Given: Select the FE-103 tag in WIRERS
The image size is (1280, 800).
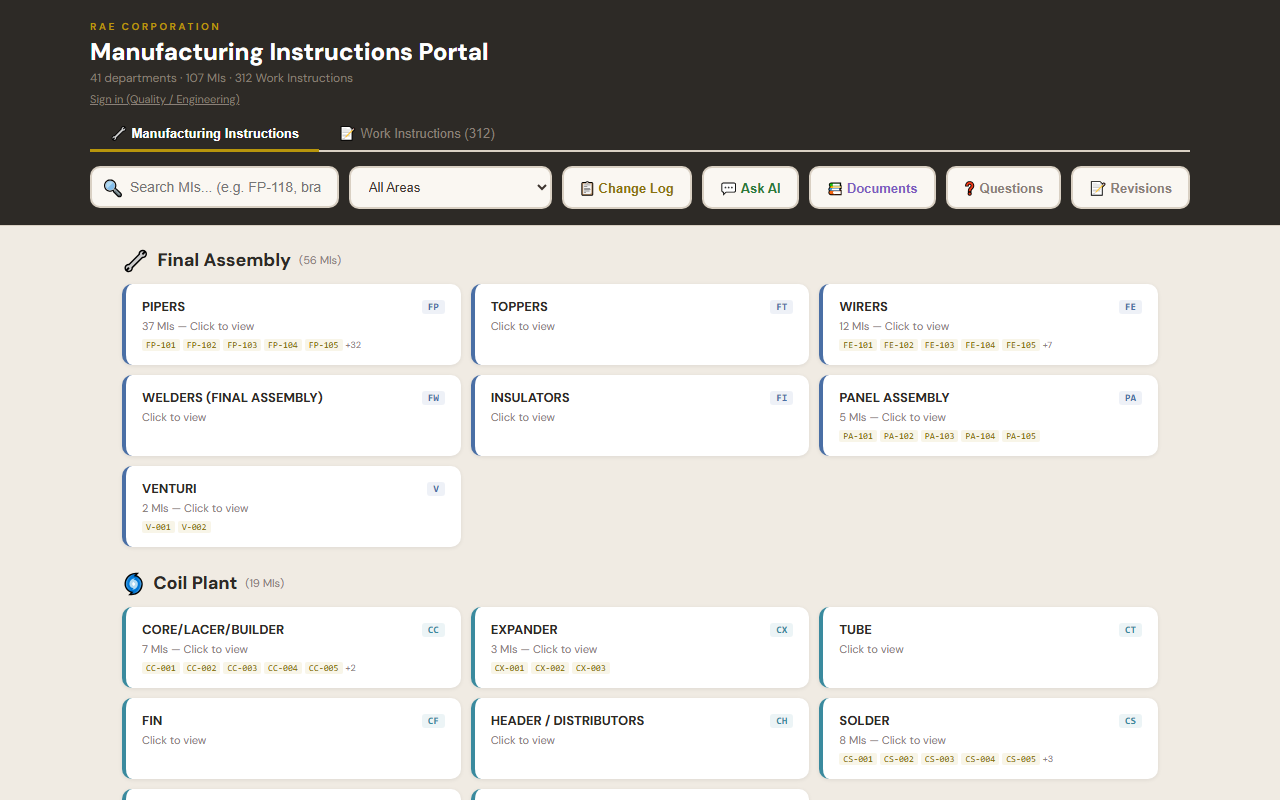Looking at the screenshot, I should [x=940, y=345].
